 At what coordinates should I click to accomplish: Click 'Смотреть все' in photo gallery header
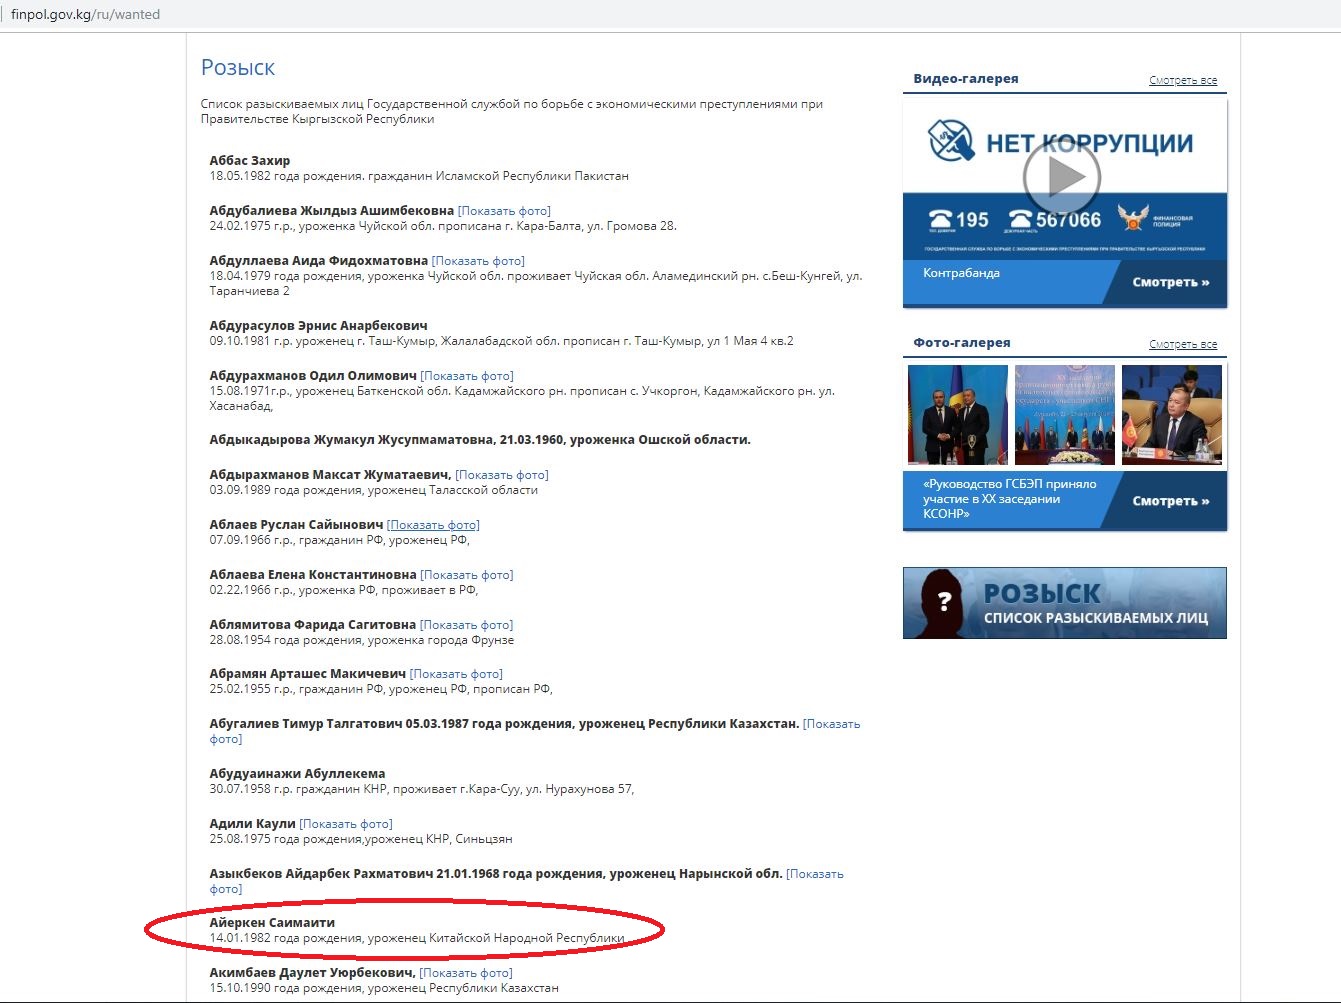1182,344
